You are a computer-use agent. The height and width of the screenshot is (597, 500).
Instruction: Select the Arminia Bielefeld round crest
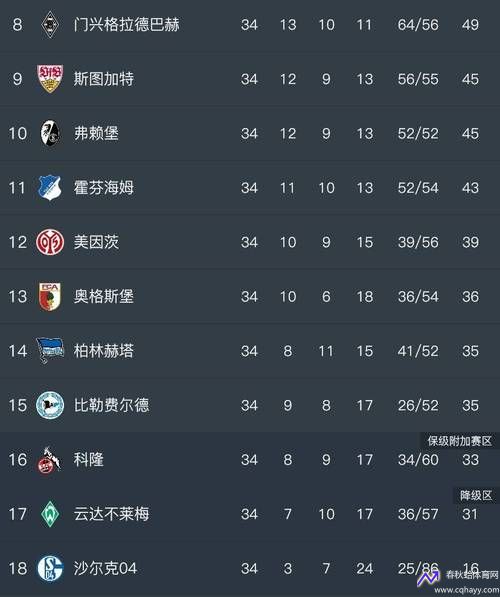pos(50,405)
